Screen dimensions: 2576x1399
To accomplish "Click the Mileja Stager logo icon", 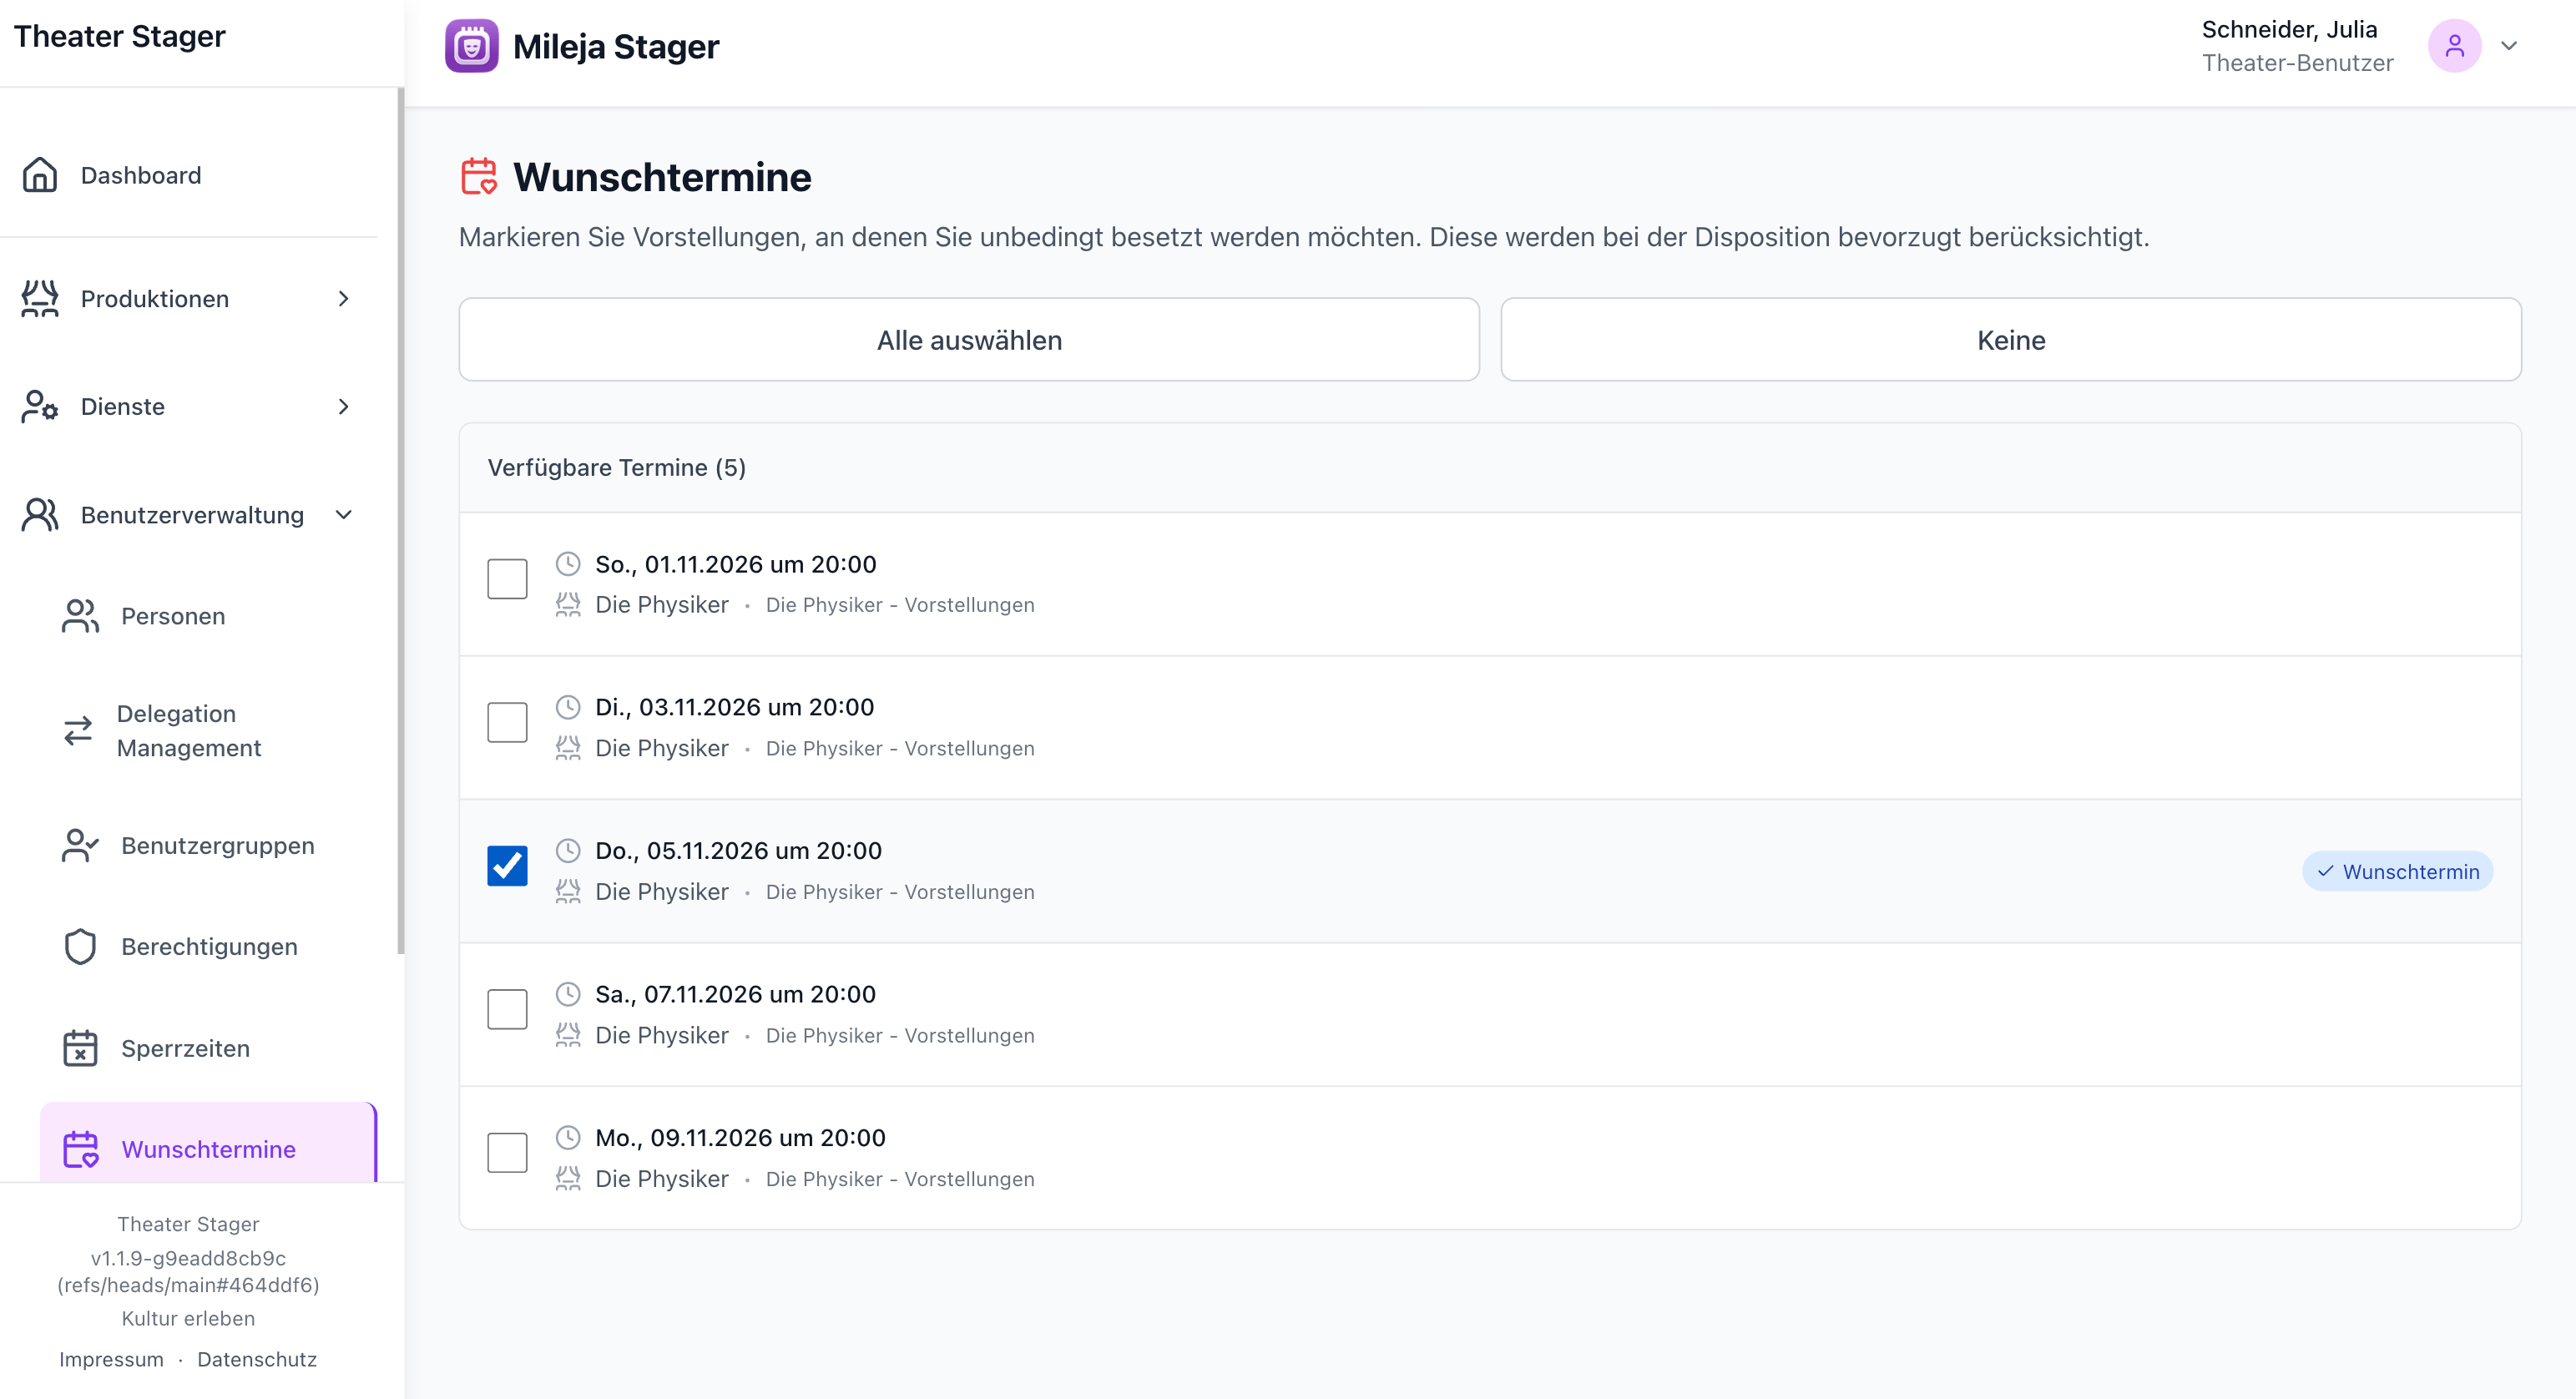I will pos(471,46).
